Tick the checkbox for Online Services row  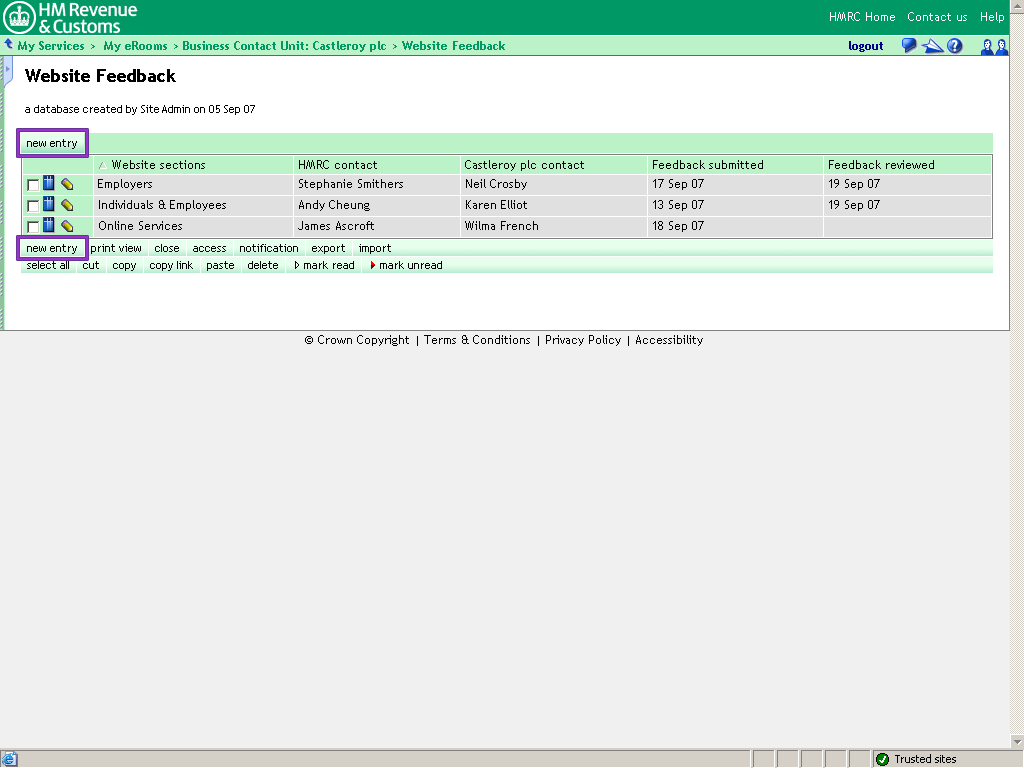click(33, 227)
